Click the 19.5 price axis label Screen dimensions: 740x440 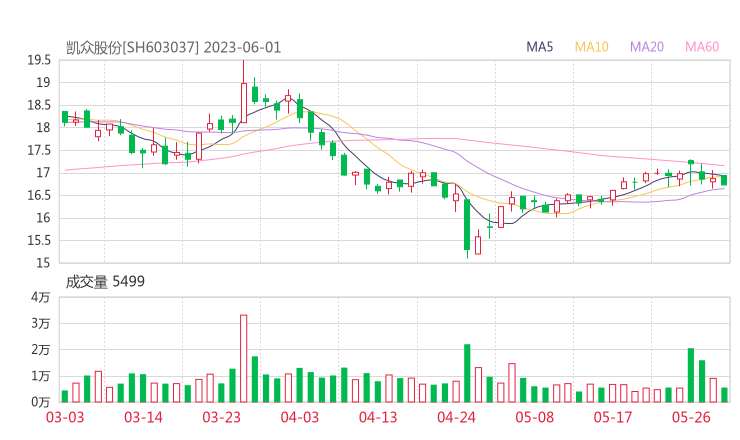[39, 60]
